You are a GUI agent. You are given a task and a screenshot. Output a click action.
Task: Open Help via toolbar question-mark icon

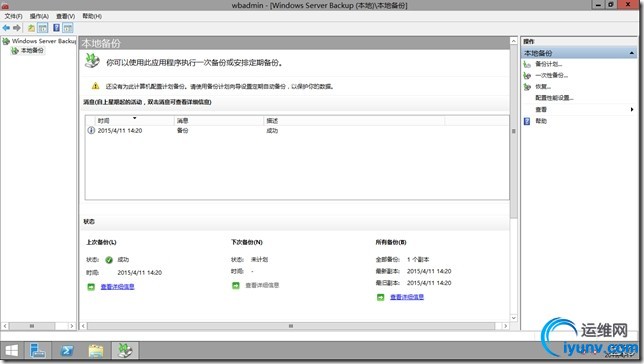[x=56, y=28]
